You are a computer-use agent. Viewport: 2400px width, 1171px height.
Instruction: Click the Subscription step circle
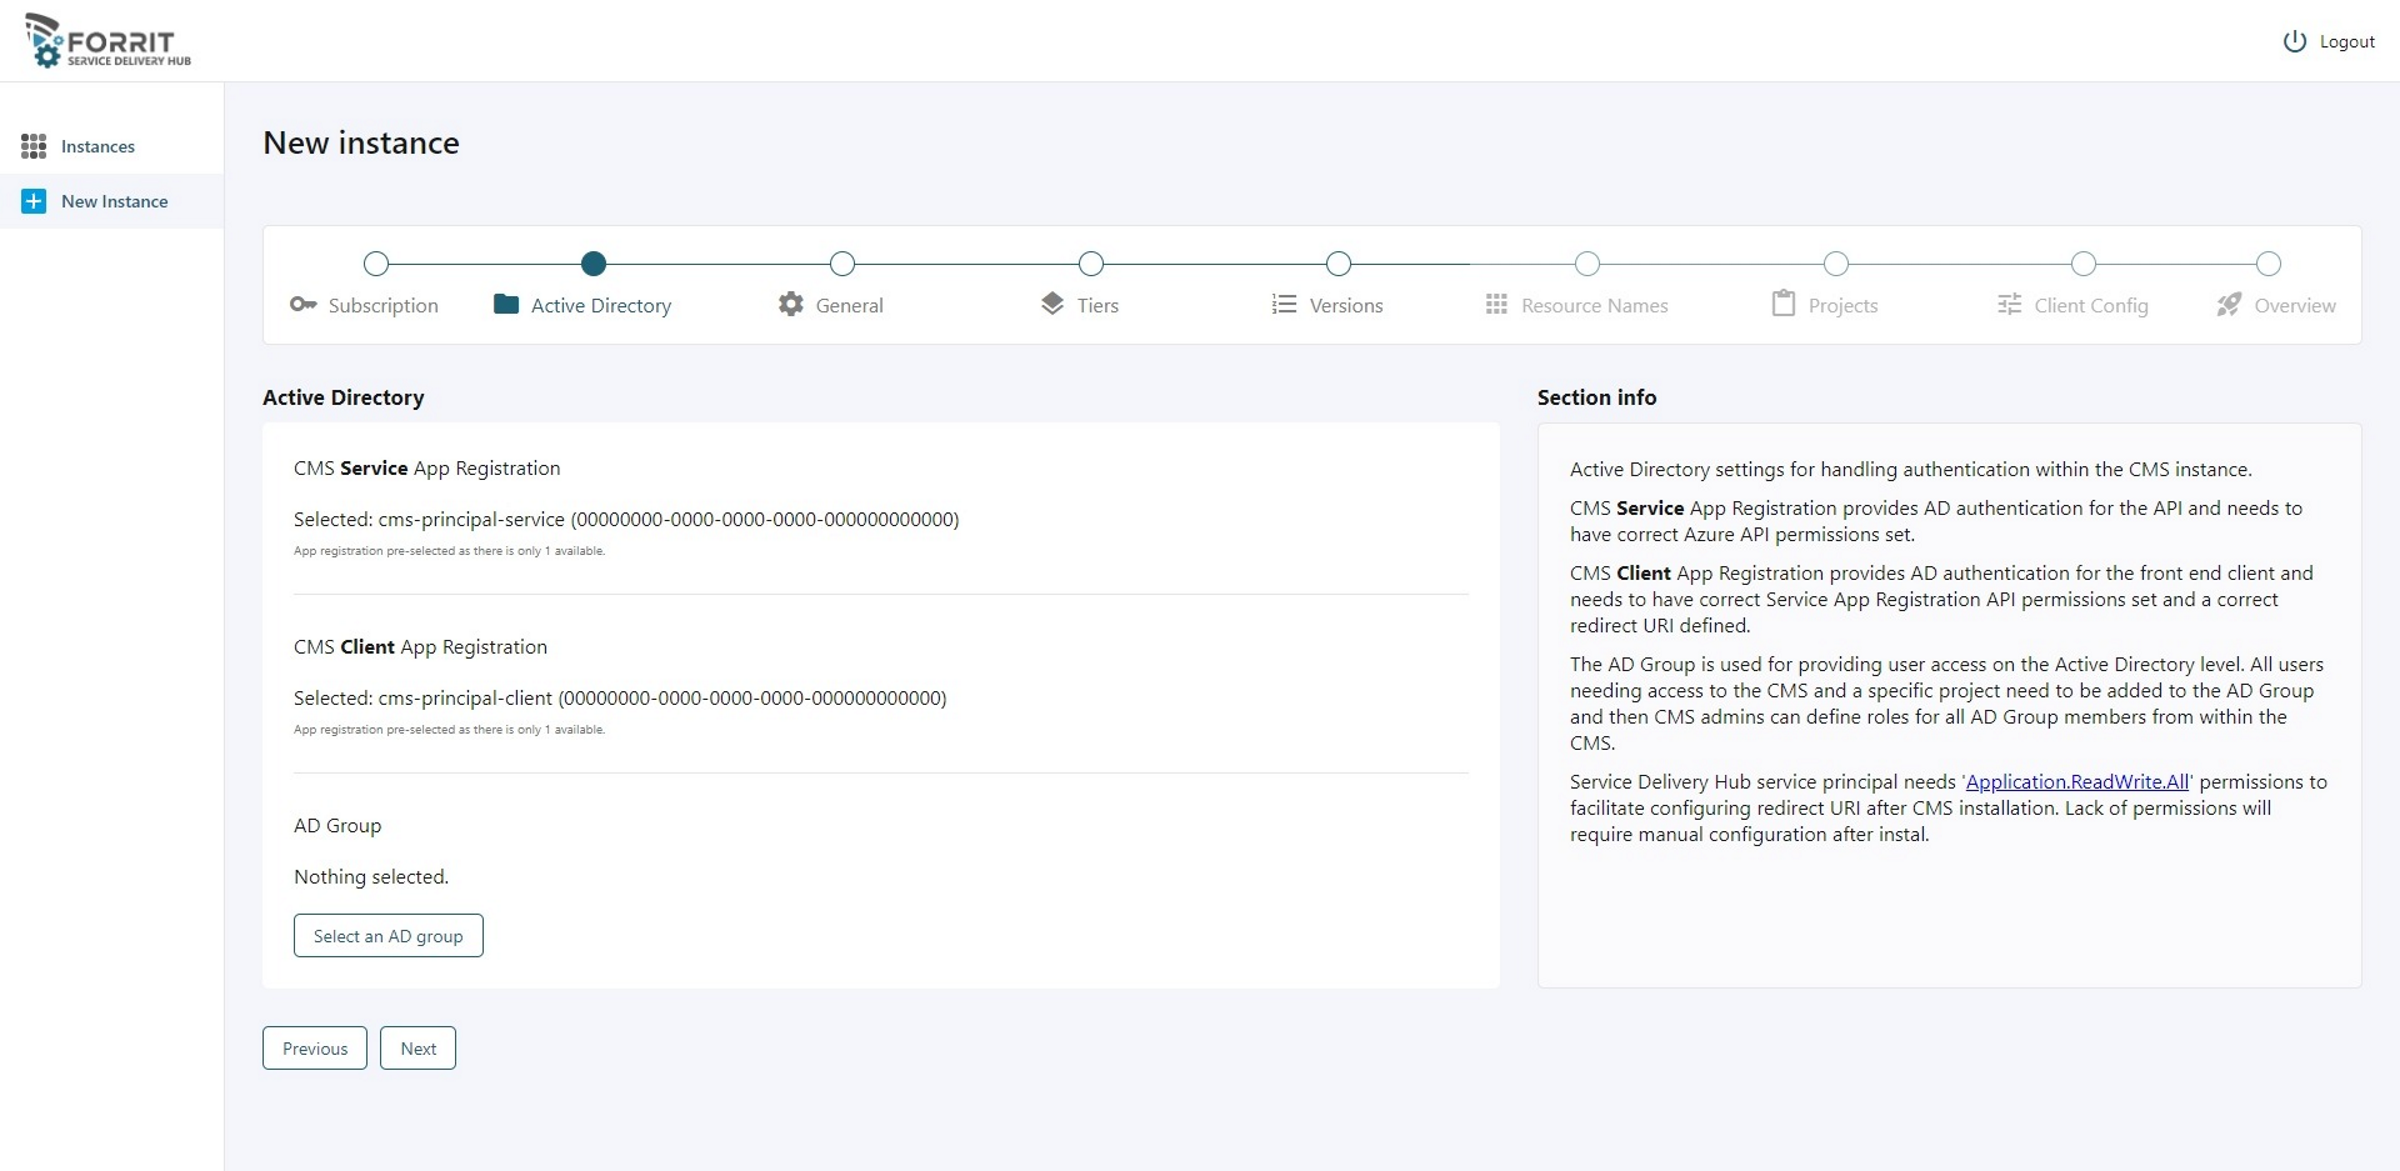pyautogui.click(x=376, y=264)
